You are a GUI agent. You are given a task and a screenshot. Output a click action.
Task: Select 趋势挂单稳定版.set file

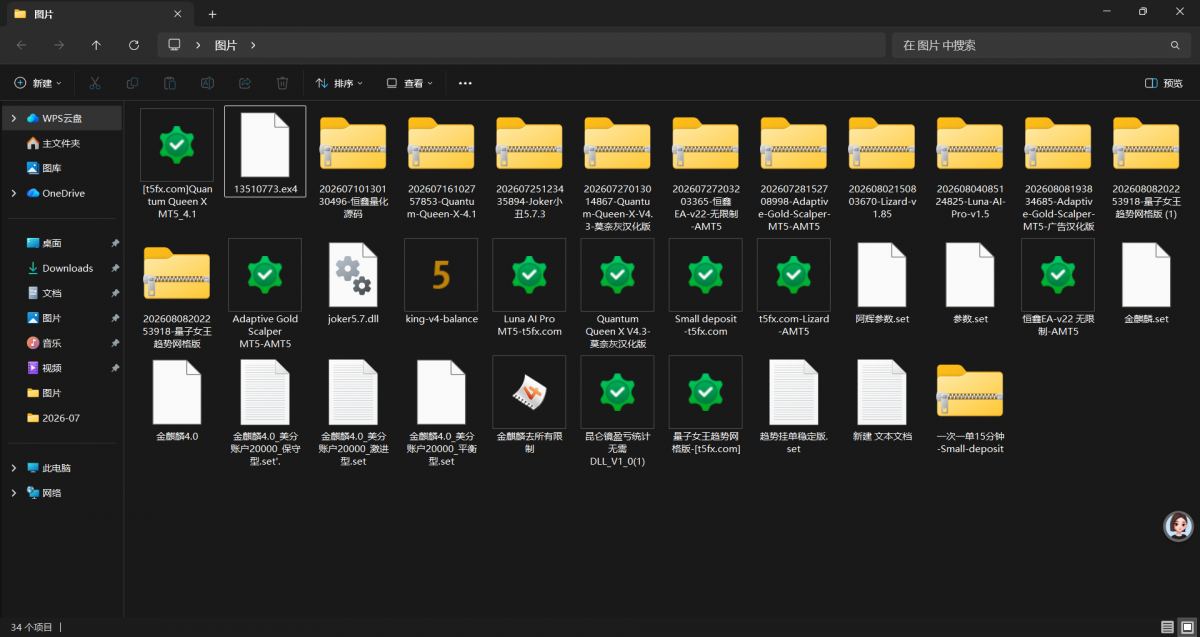794,405
